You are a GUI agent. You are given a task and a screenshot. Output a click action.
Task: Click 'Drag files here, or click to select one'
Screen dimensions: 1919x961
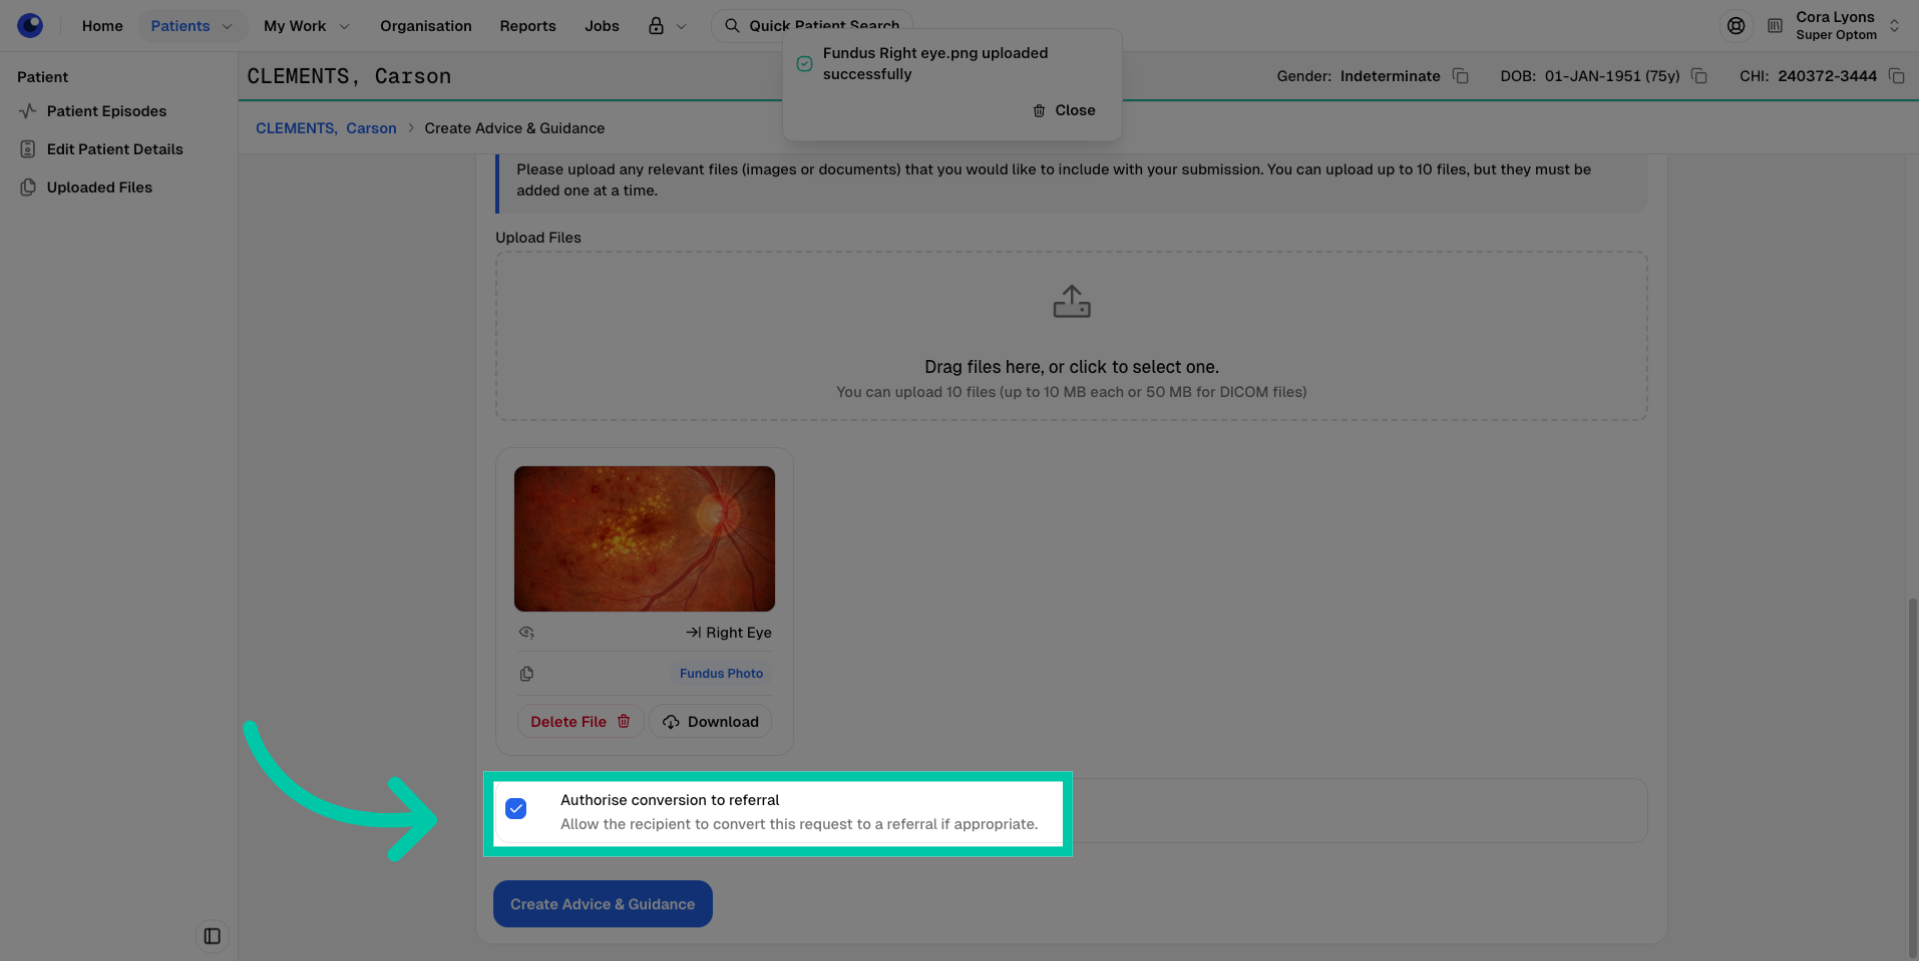tap(1071, 367)
